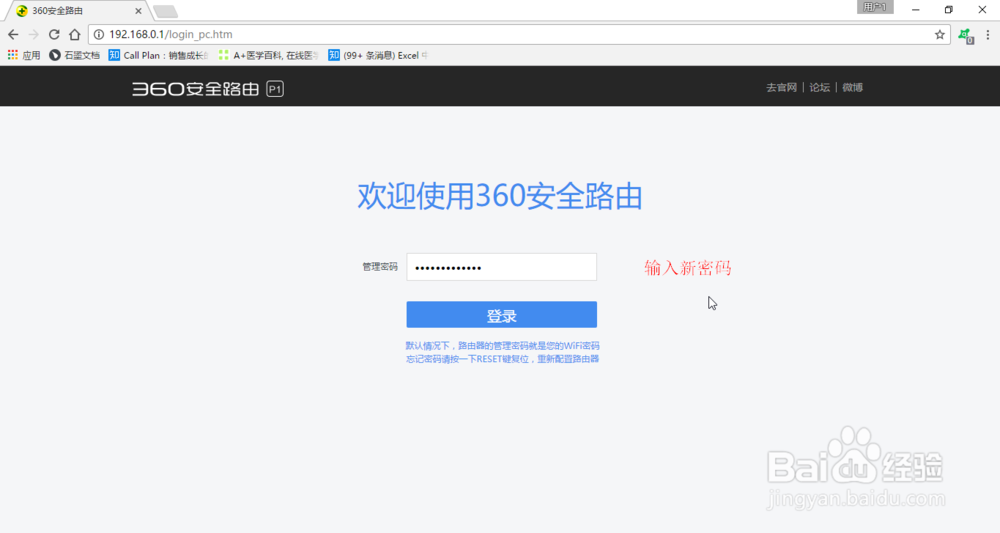Click the 登录 login button
Image resolution: width=1000 pixels, height=533 pixels.
[x=501, y=315]
